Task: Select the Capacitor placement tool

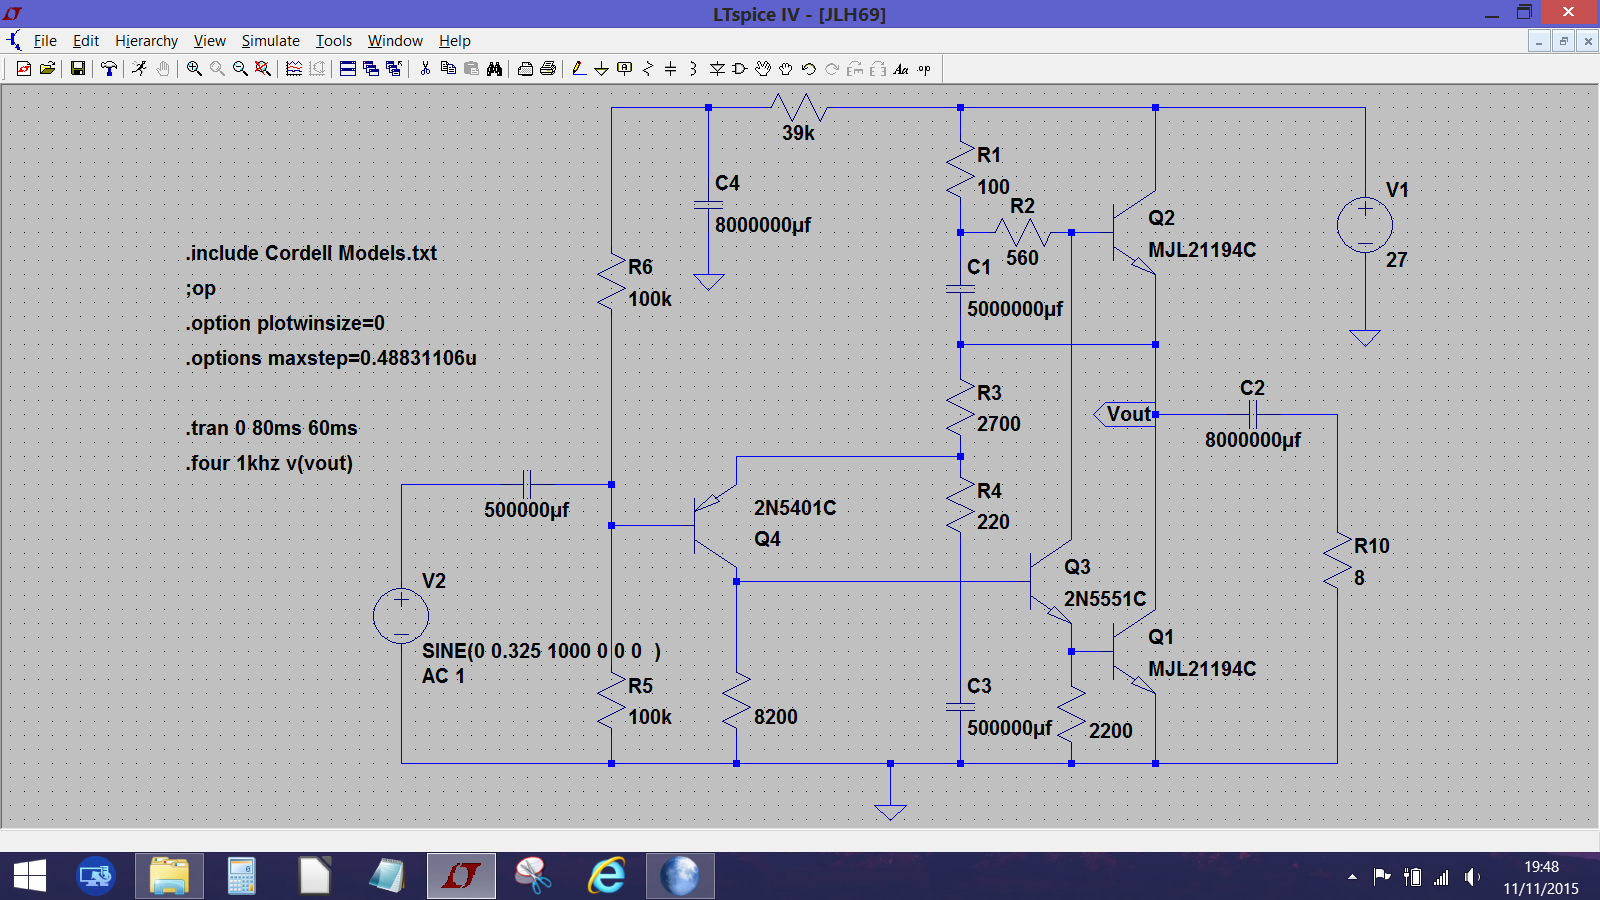Action: [670, 69]
